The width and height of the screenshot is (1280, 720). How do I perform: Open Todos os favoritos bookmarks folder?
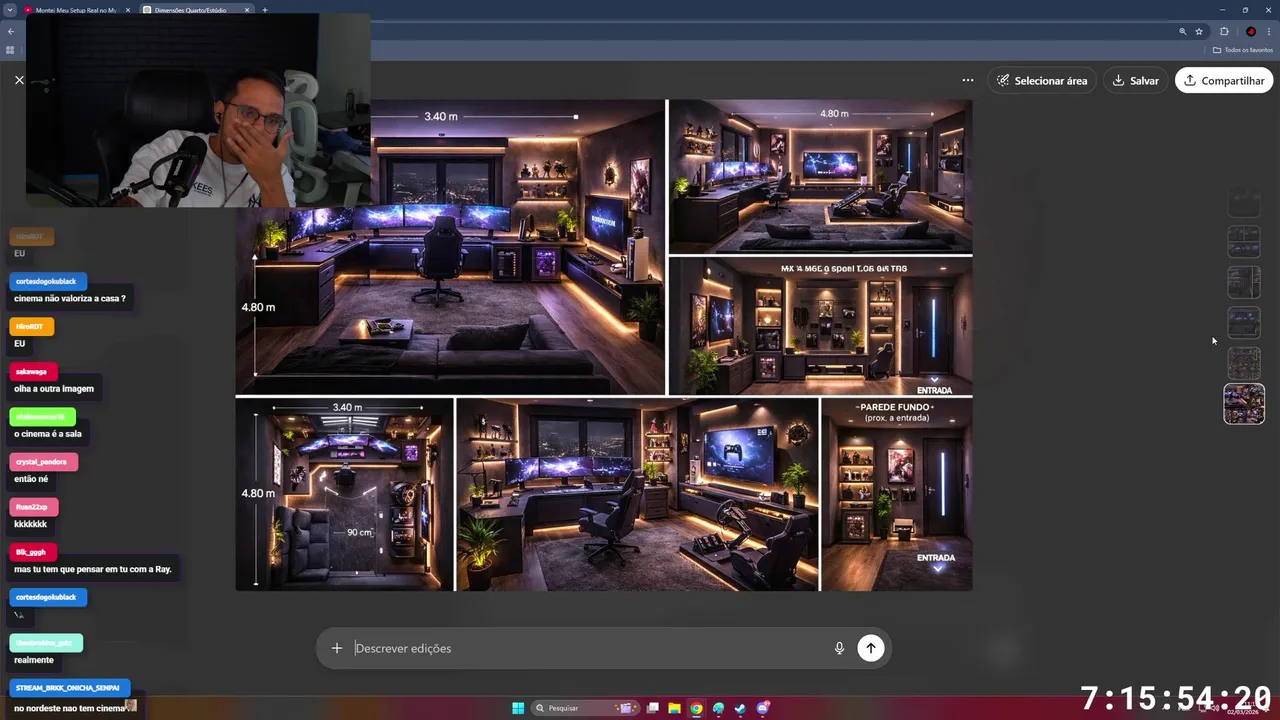coord(1243,50)
